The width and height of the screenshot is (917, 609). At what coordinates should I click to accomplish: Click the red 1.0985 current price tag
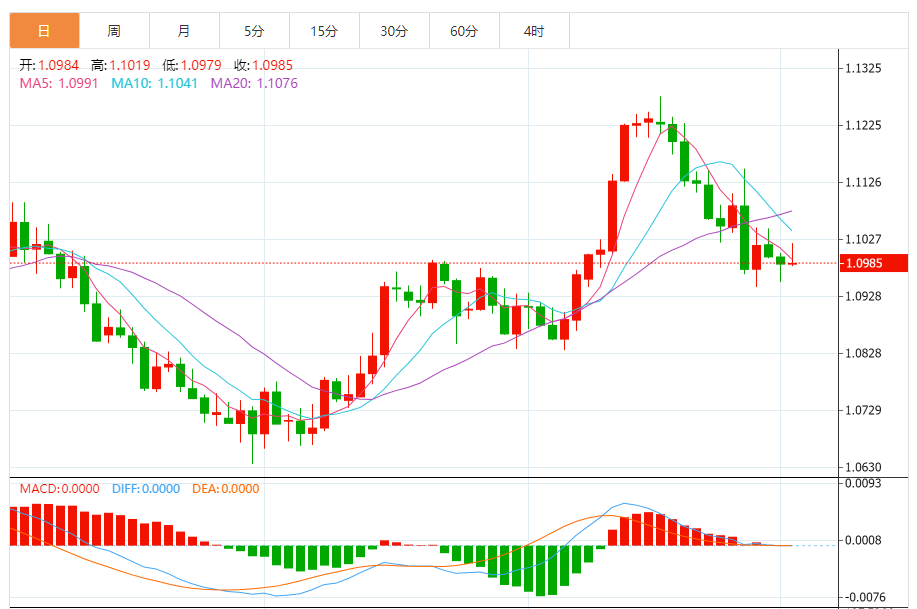click(874, 263)
